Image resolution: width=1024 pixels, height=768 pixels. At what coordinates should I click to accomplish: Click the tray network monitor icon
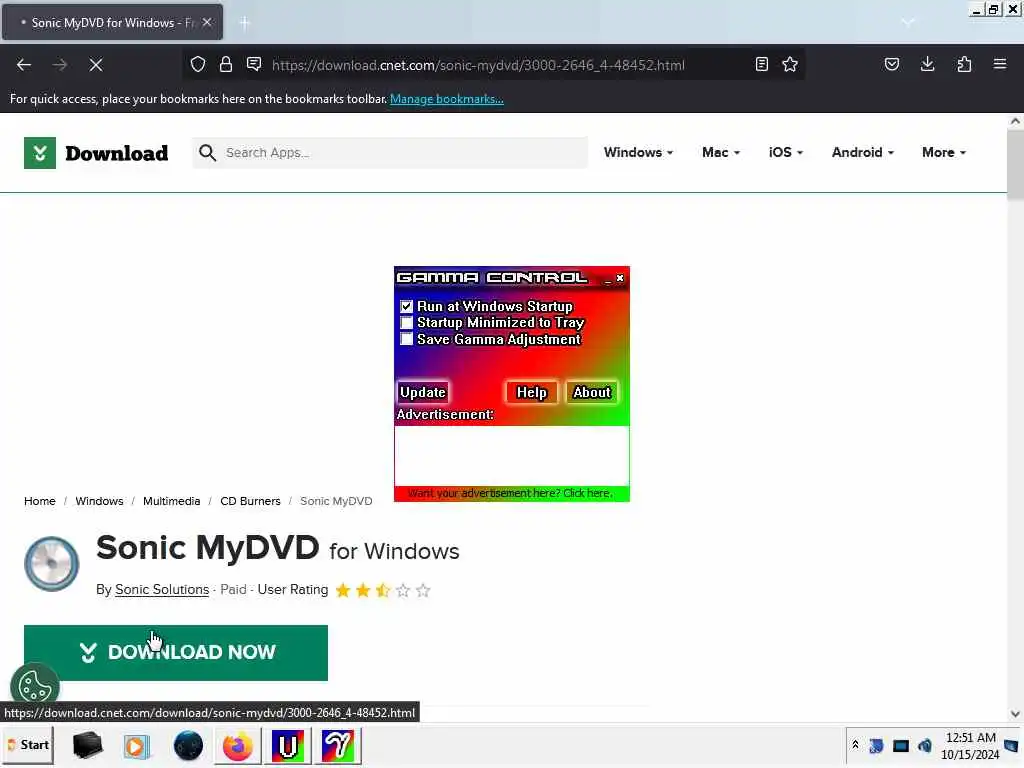(x=901, y=745)
